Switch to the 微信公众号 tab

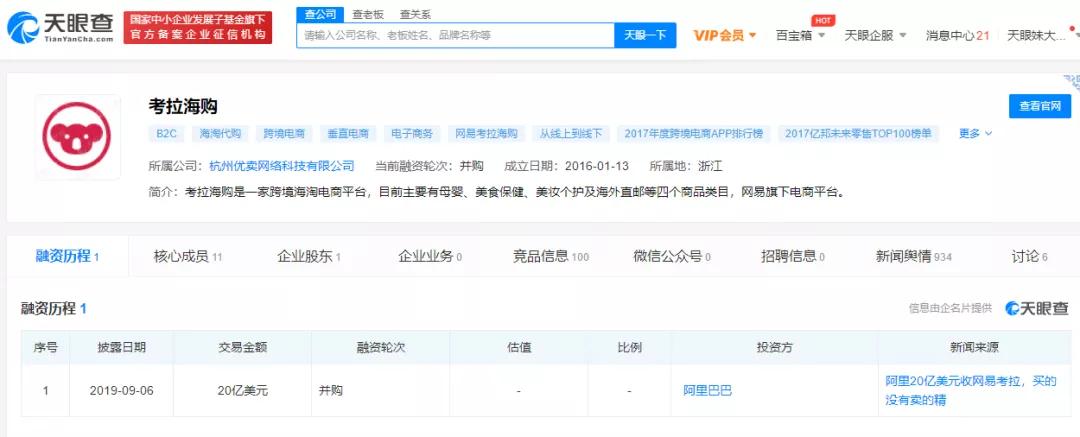672,256
